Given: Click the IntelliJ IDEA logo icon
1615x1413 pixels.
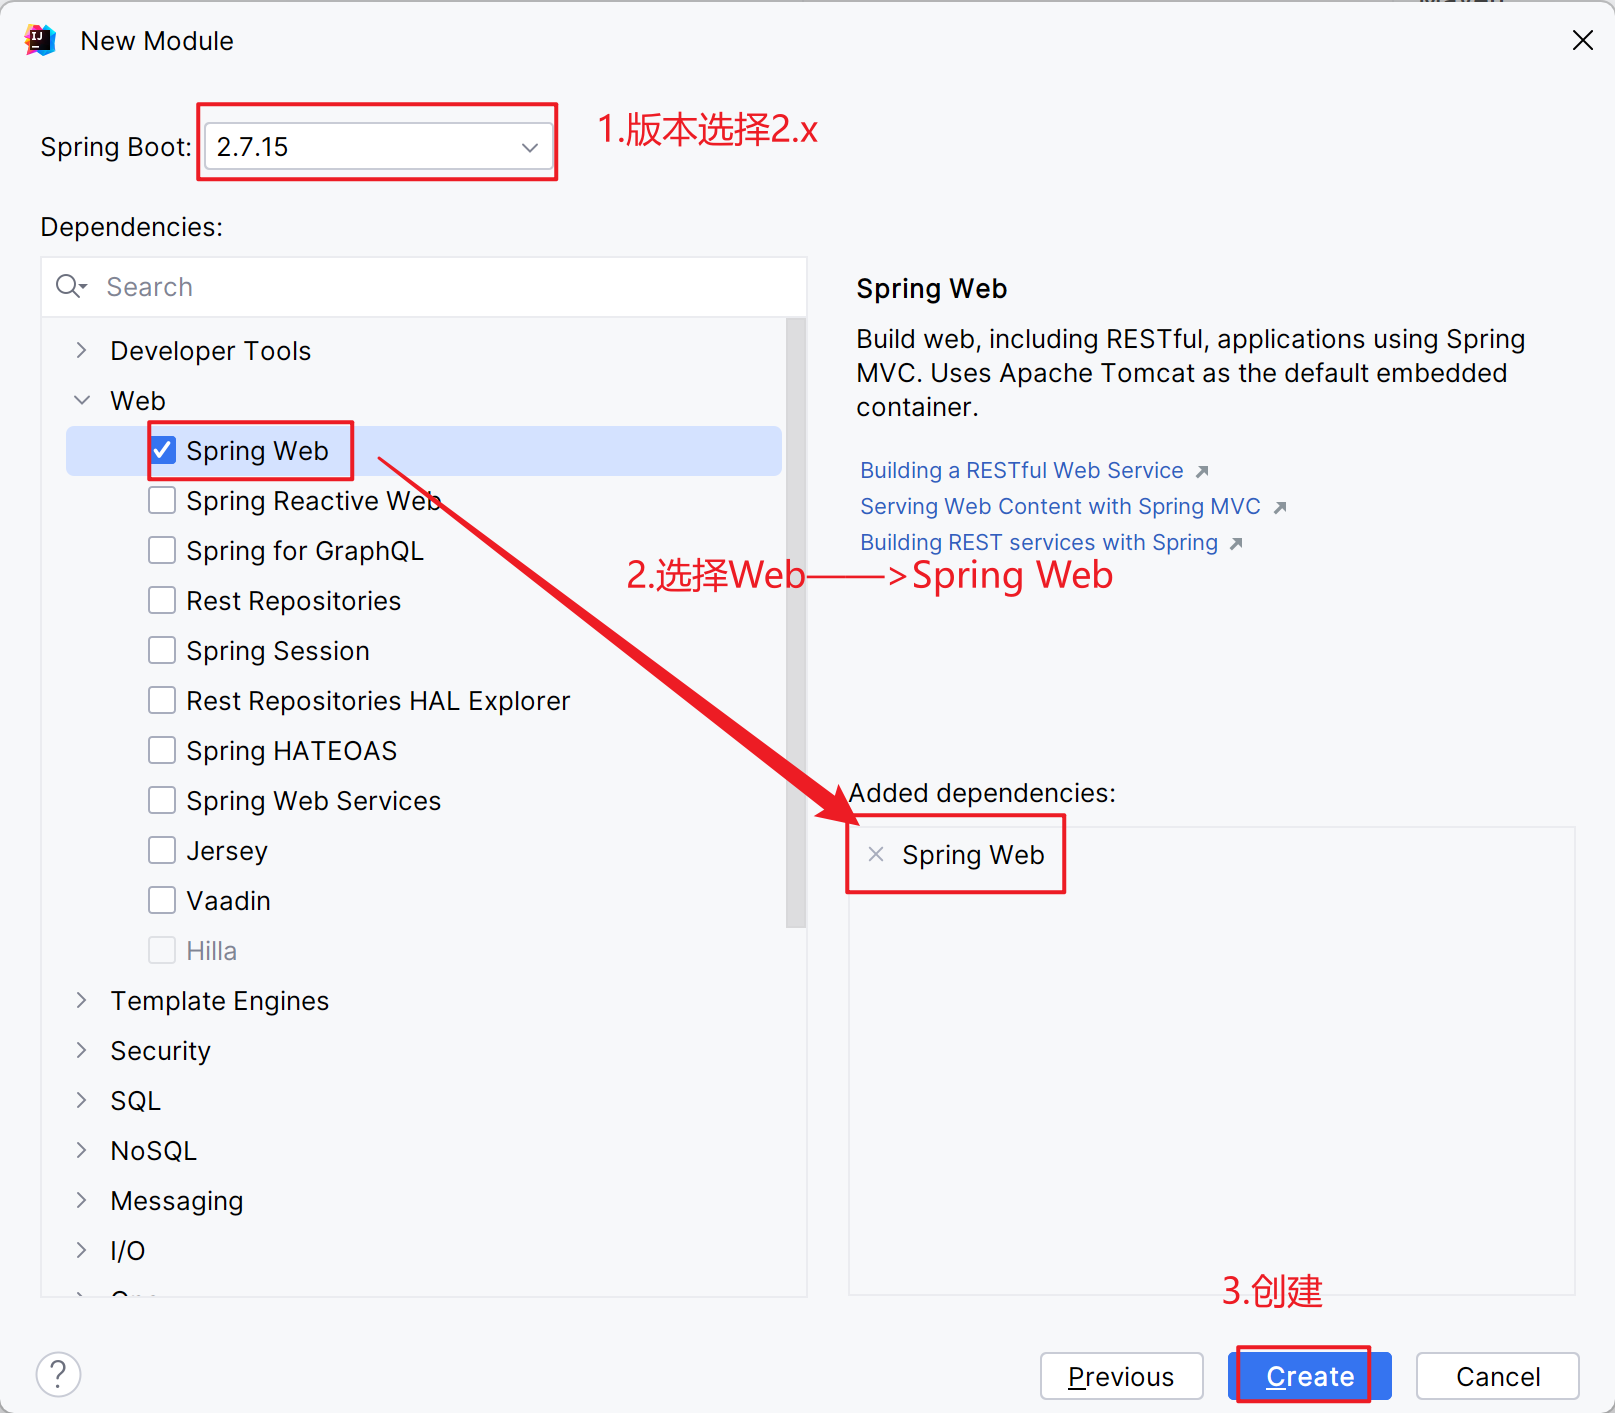Looking at the screenshot, I should [x=40, y=41].
